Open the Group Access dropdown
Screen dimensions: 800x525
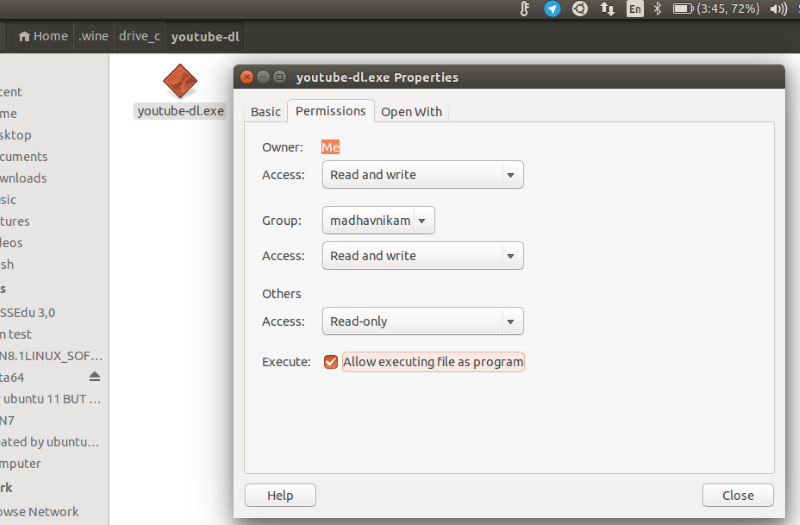tap(422, 256)
